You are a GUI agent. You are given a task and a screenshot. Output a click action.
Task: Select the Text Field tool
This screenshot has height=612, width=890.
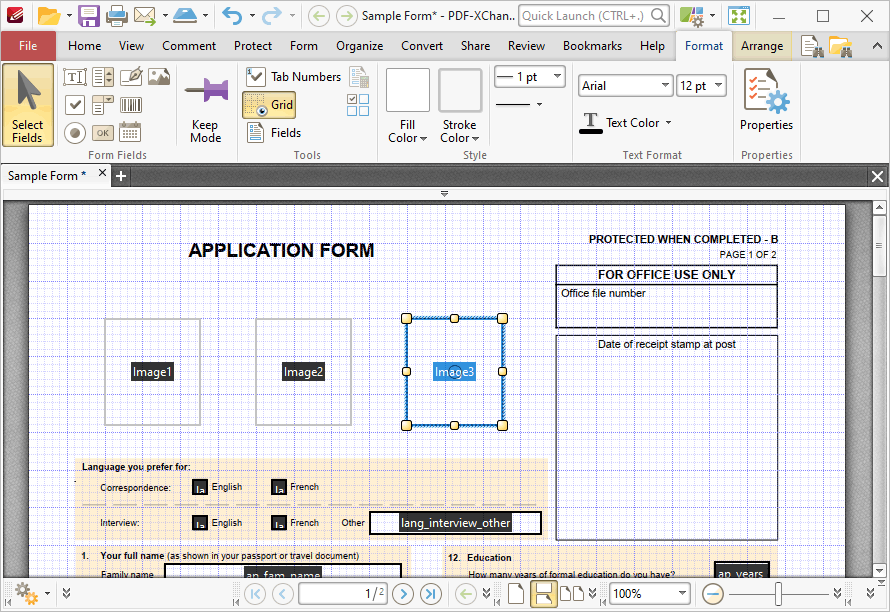[x=75, y=77]
